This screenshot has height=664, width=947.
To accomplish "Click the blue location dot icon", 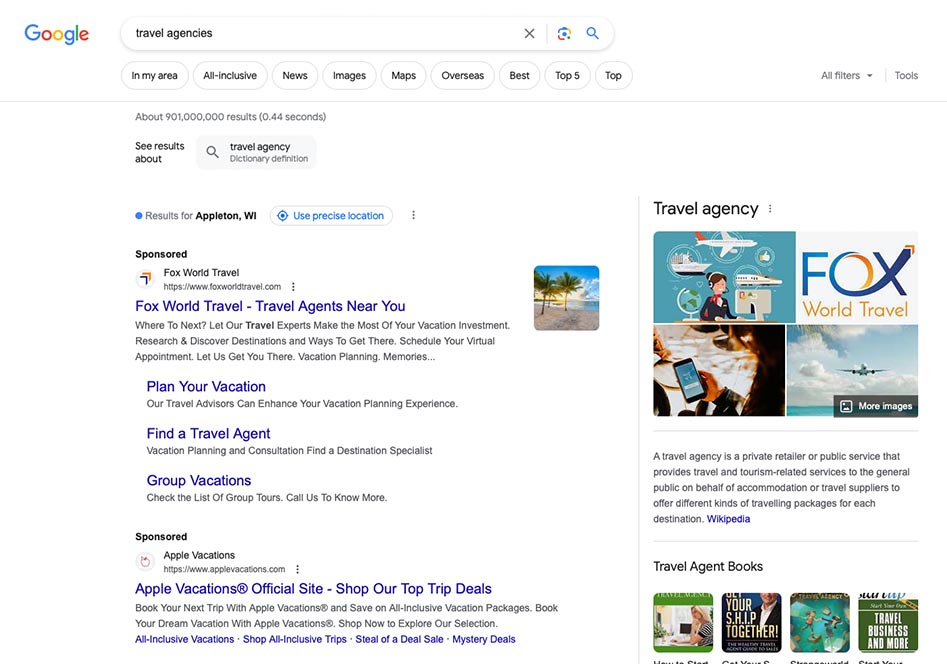I will point(139,216).
